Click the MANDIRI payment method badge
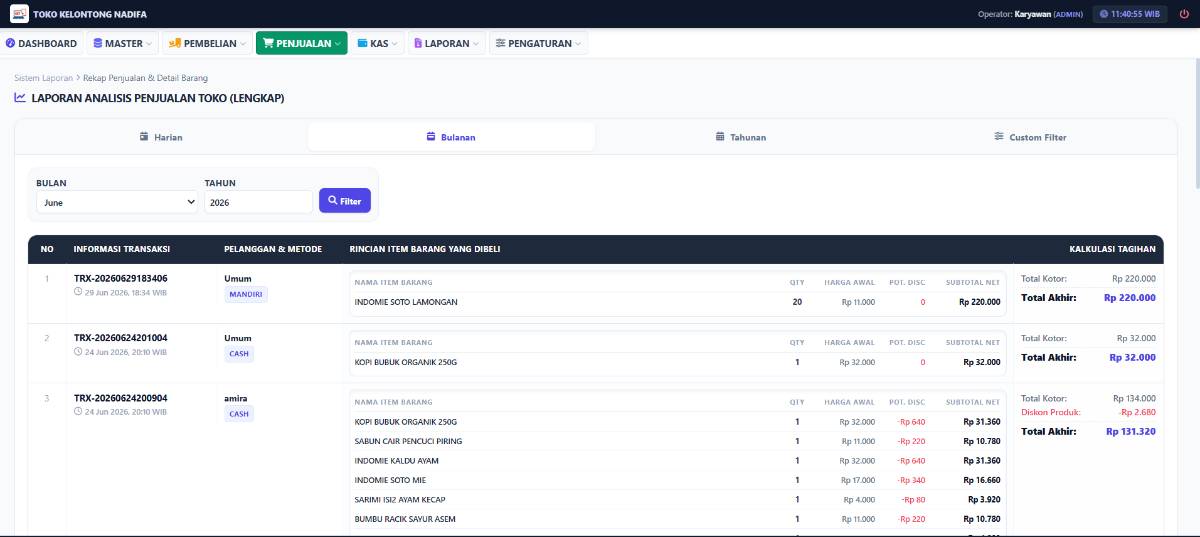 coord(246,294)
